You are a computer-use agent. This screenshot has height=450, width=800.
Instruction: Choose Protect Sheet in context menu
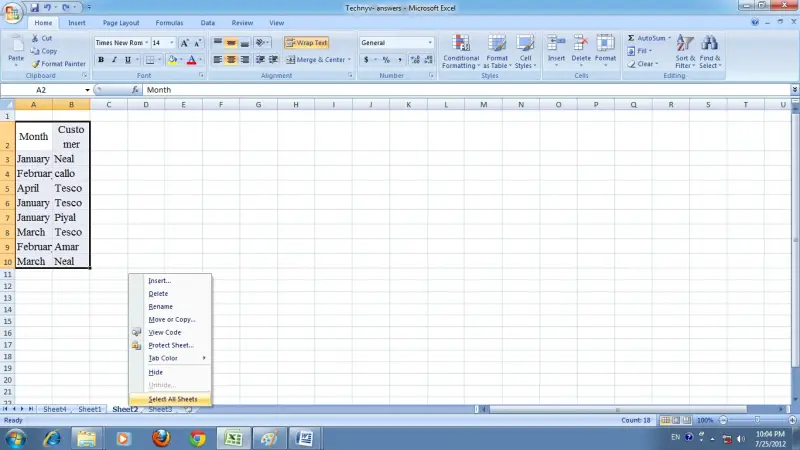click(170, 345)
